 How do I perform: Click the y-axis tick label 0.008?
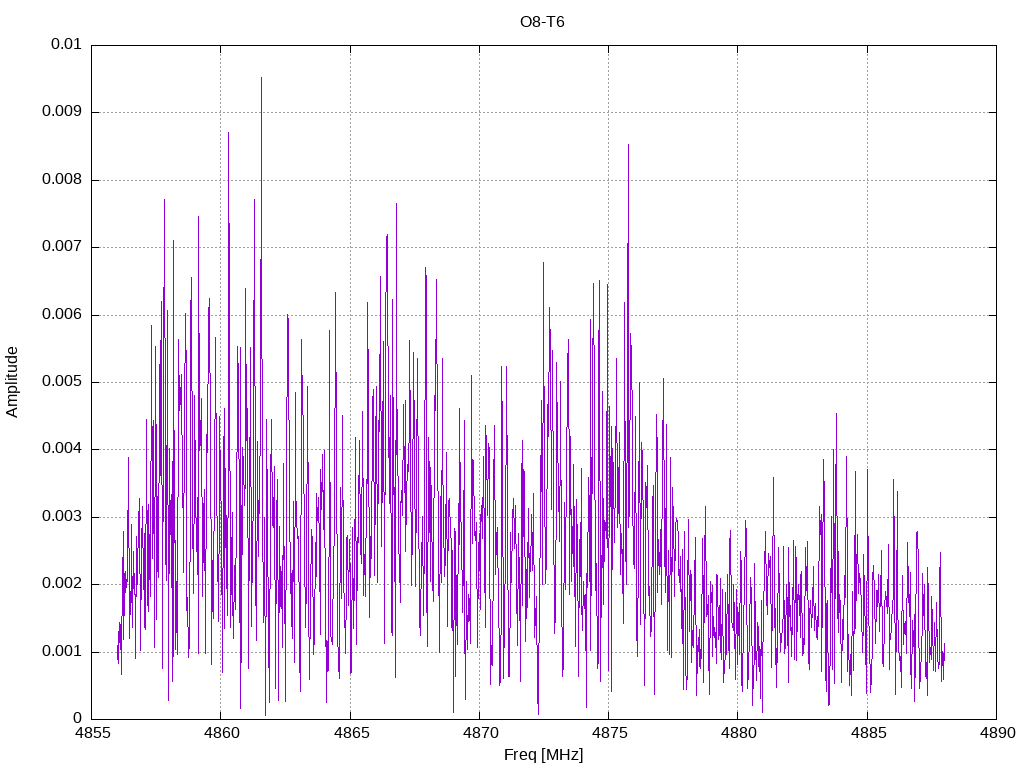point(62,180)
